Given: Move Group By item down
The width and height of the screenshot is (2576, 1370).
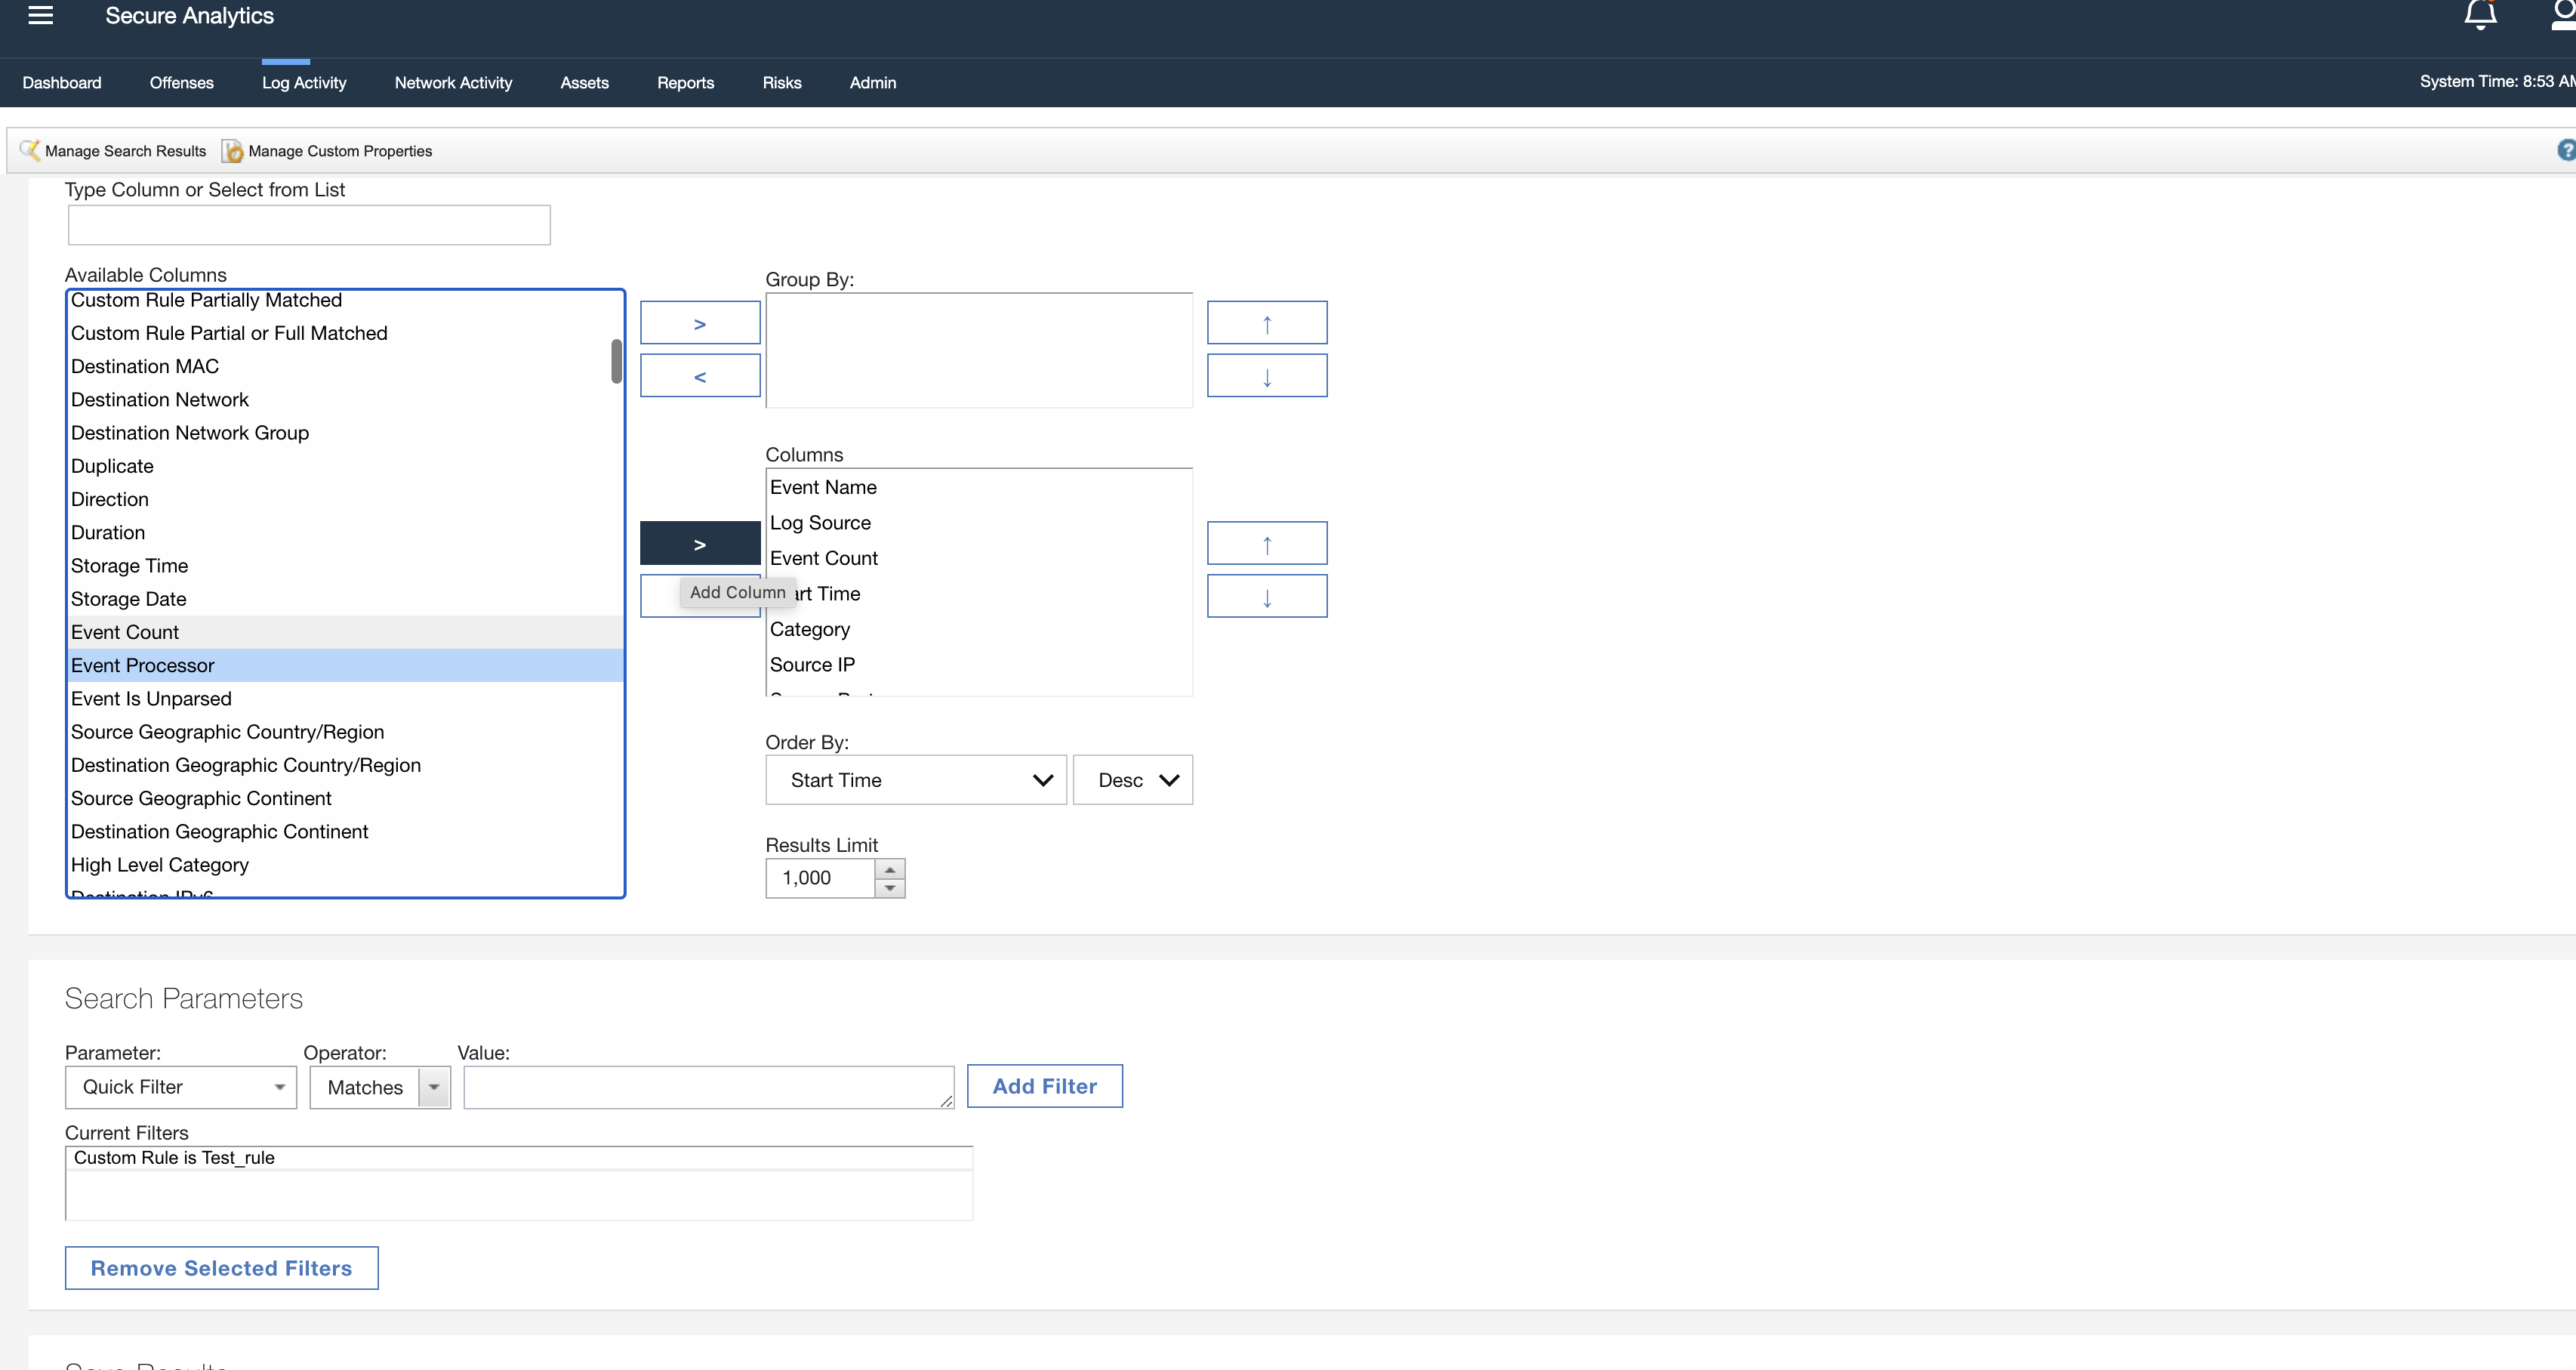Looking at the screenshot, I should (x=1267, y=376).
